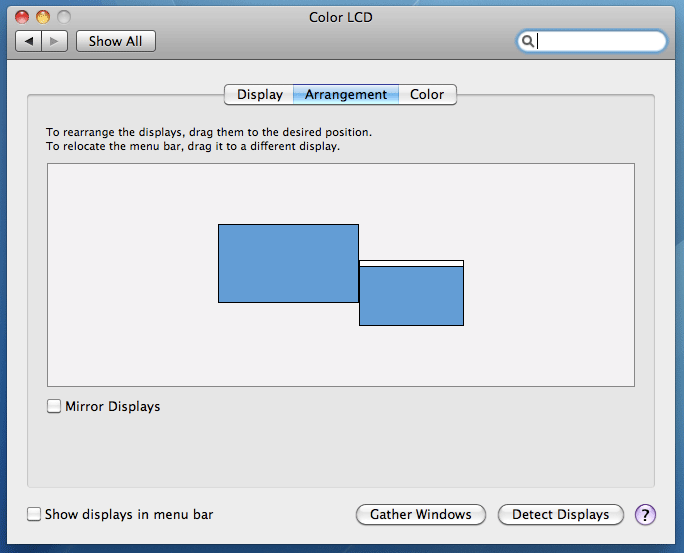Click the magnifying glass search icon
The width and height of the screenshot is (684, 553).
click(x=527, y=41)
